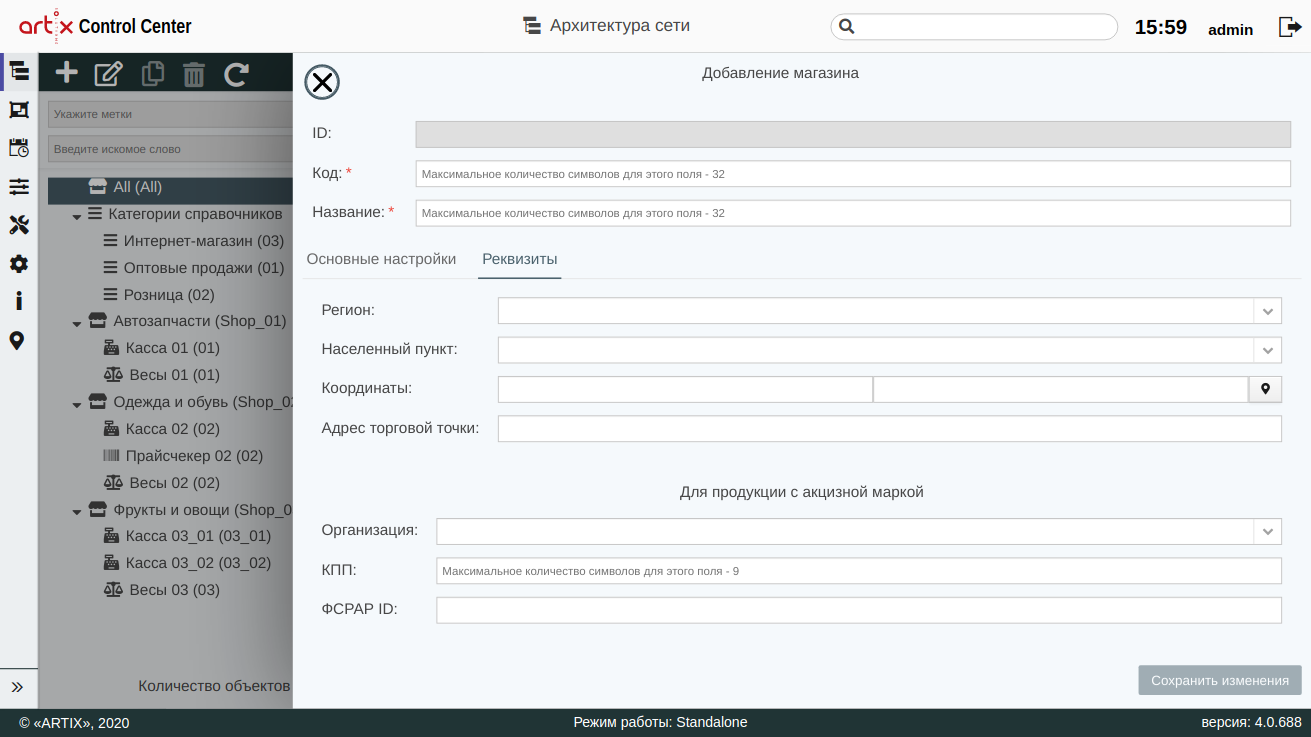Click list icon of Интернет-магазин (03)
Screen dimensions: 1311x737
110,241
